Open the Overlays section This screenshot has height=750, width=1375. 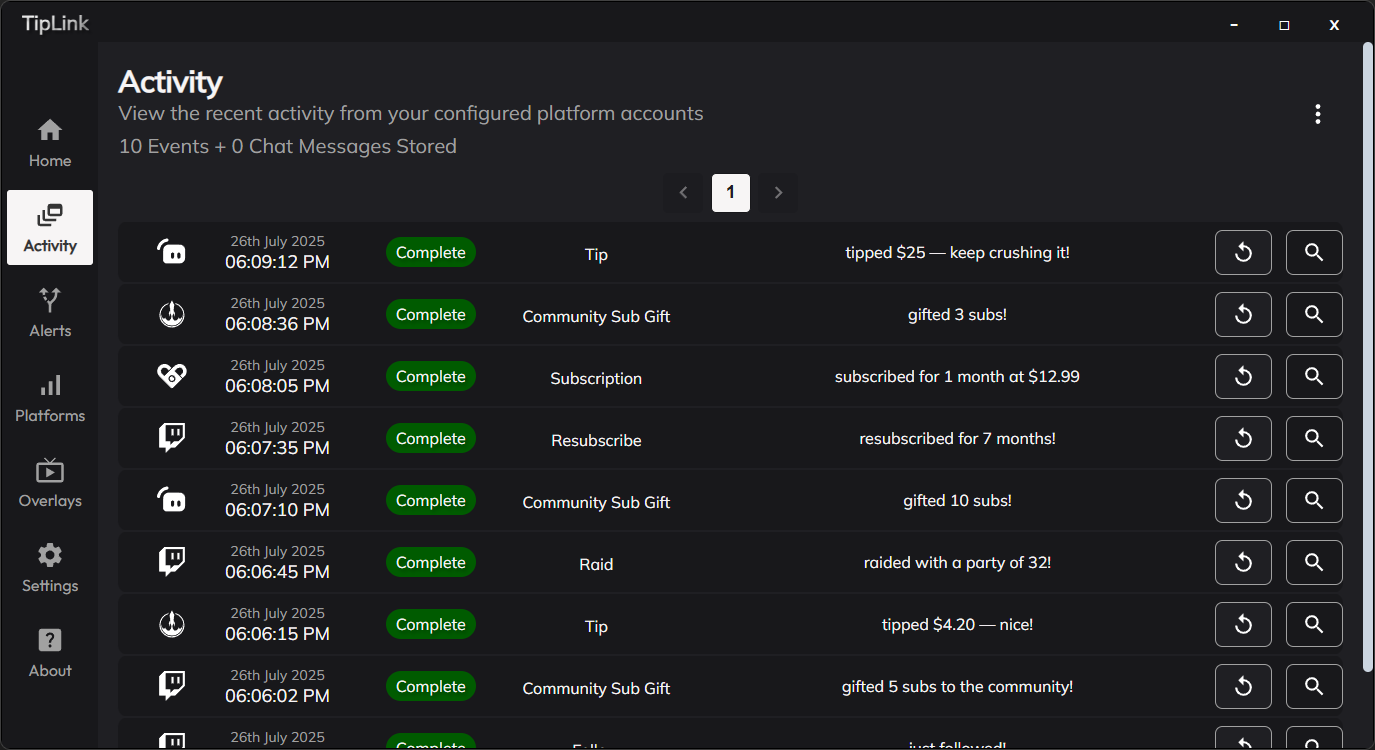point(49,483)
